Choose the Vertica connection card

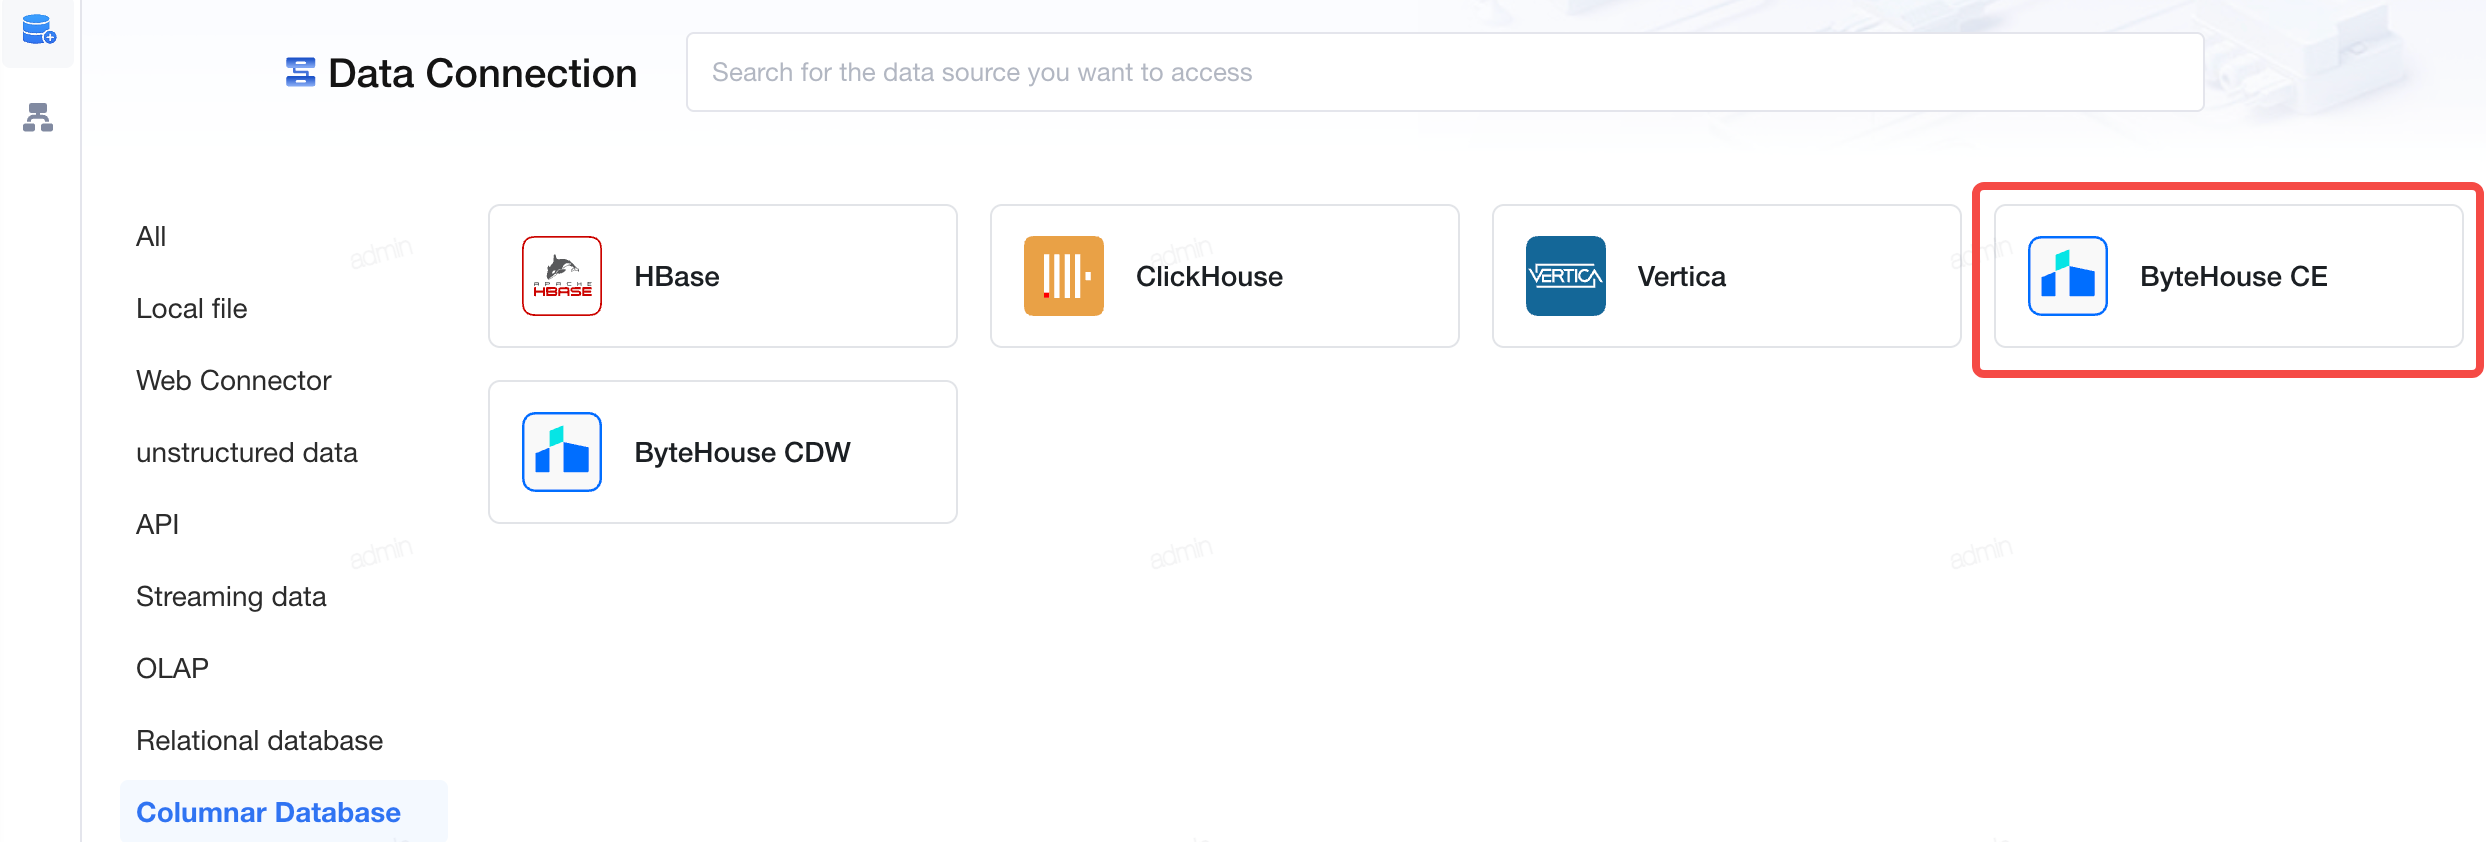[x=1726, y=276]
